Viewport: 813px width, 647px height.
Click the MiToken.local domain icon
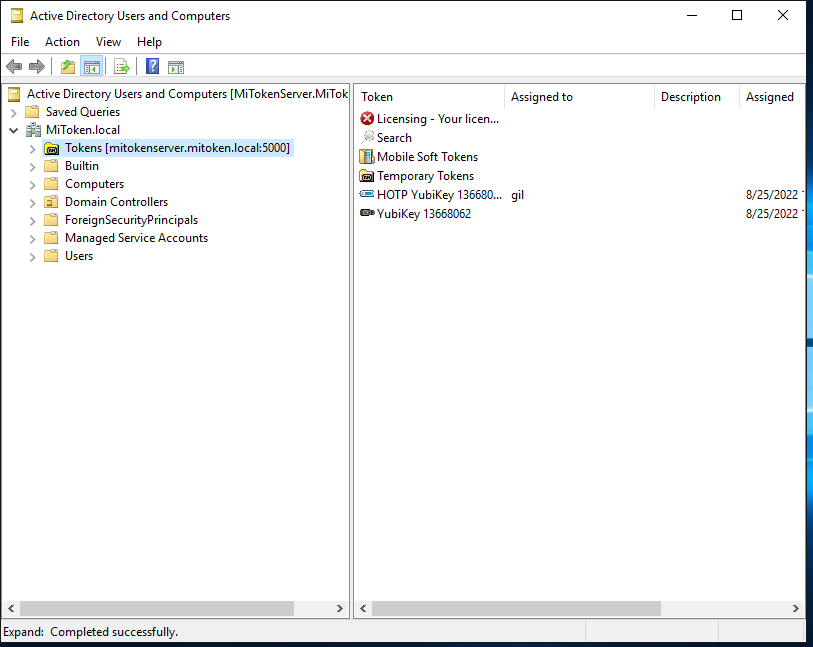click(x=34, y=130)
